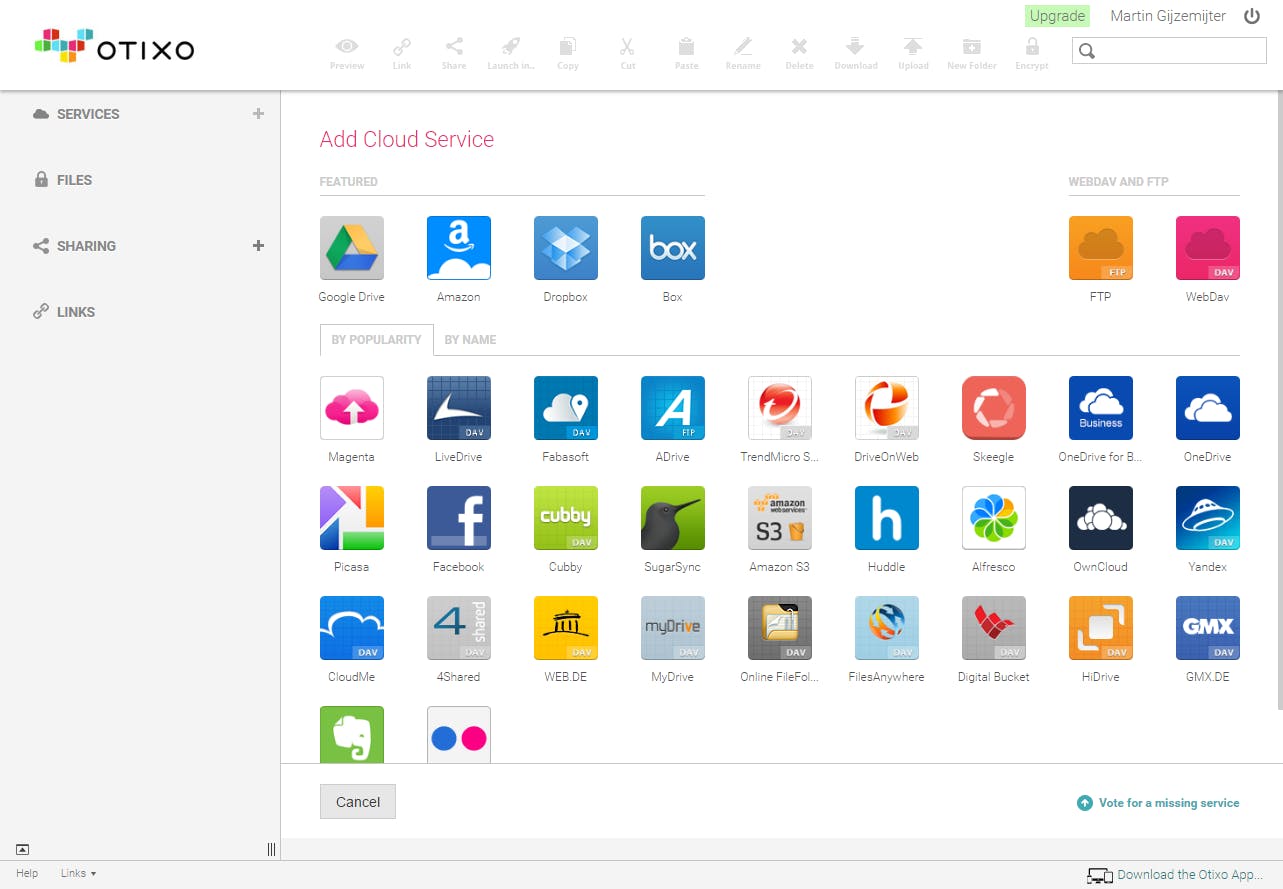1283x889 pixels.
Task: Choose the Amazon S3 service
Action: (779, 518)
